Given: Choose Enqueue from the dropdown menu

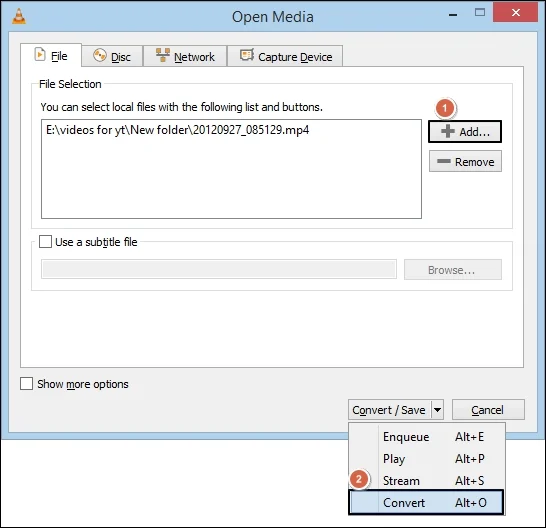Looking at the screenshot, I should 427,437.
